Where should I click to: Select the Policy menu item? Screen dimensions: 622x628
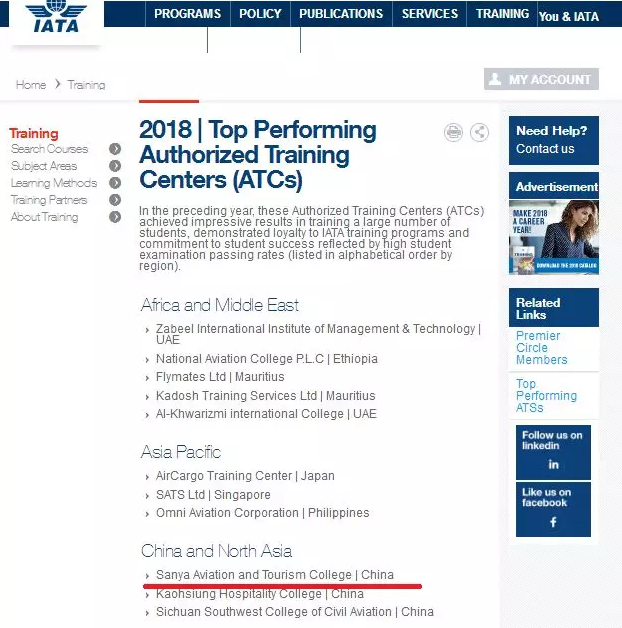pyautogui.click(x=260, y=14)
